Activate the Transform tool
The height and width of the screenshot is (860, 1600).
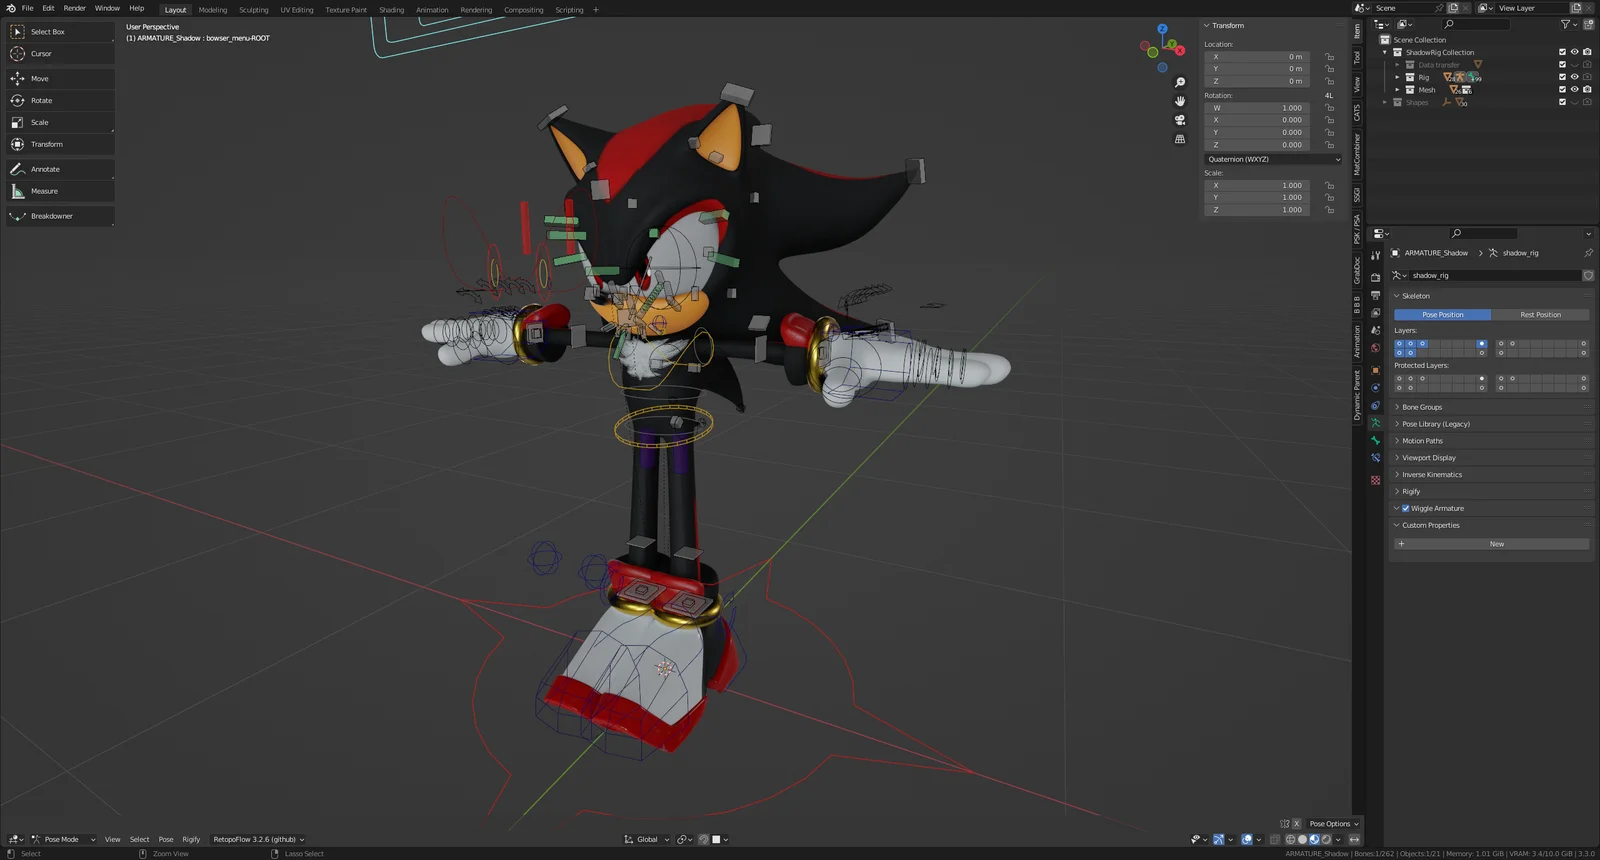(x=60, y=144)
